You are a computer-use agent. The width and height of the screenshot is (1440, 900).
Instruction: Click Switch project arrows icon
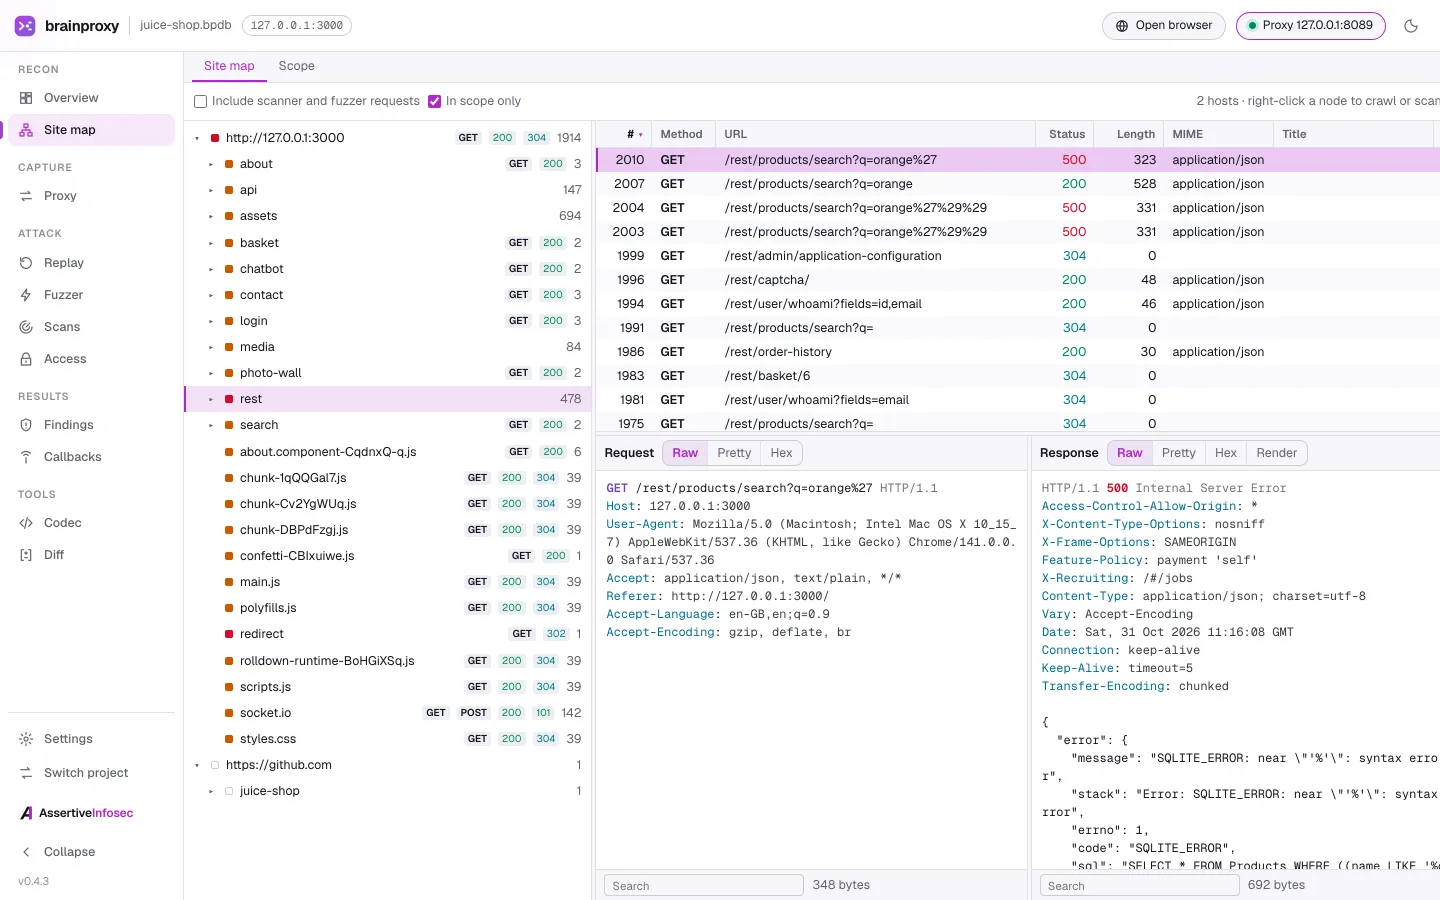26,773
